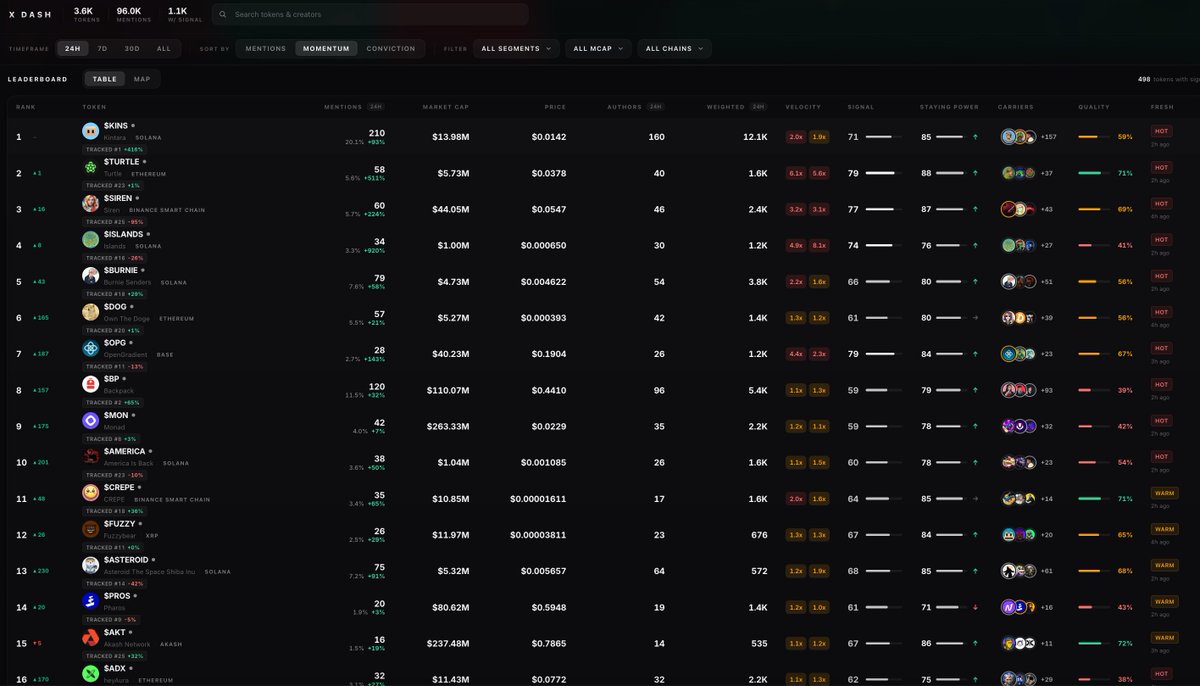Click the Rank column header
Image resolution: width=1200 pixels, height=686 pixels.
25,106
